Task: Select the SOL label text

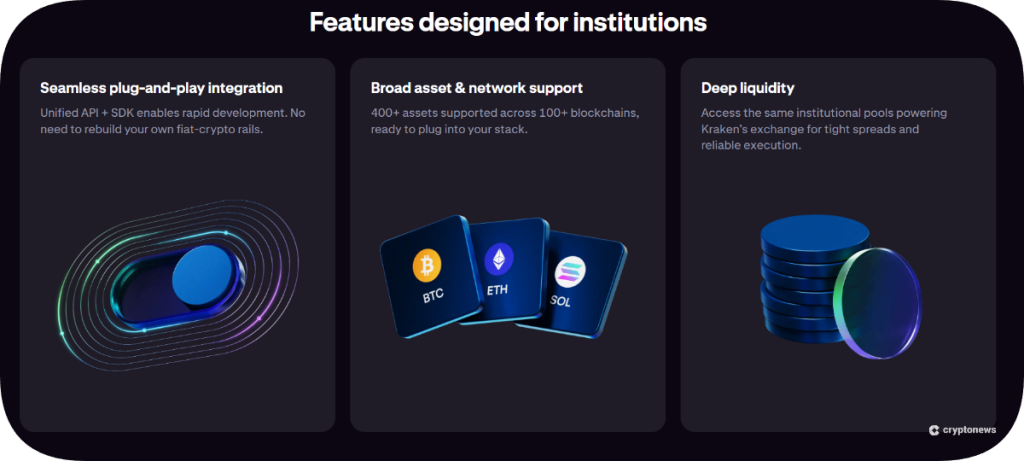Action: point(561,301)
